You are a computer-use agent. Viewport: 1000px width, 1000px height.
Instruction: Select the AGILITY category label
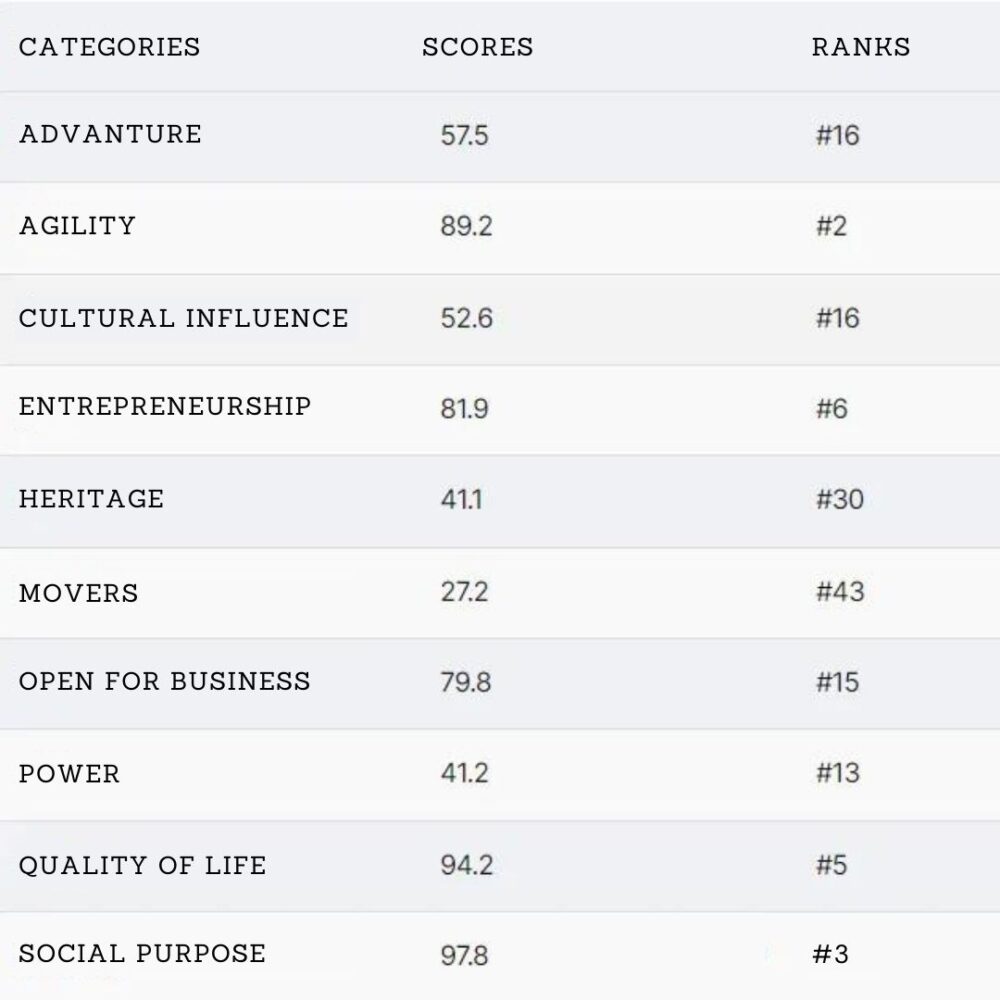click(x=77, y=226)
